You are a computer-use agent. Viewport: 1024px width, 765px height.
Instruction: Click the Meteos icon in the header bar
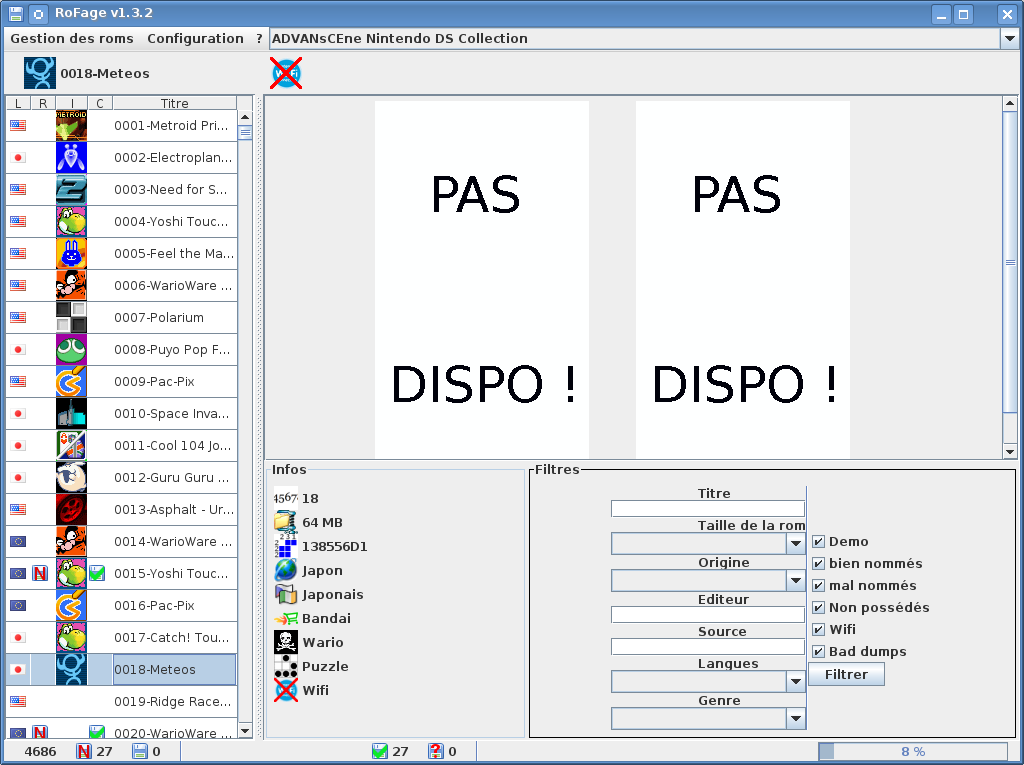[x=40, y=73]
